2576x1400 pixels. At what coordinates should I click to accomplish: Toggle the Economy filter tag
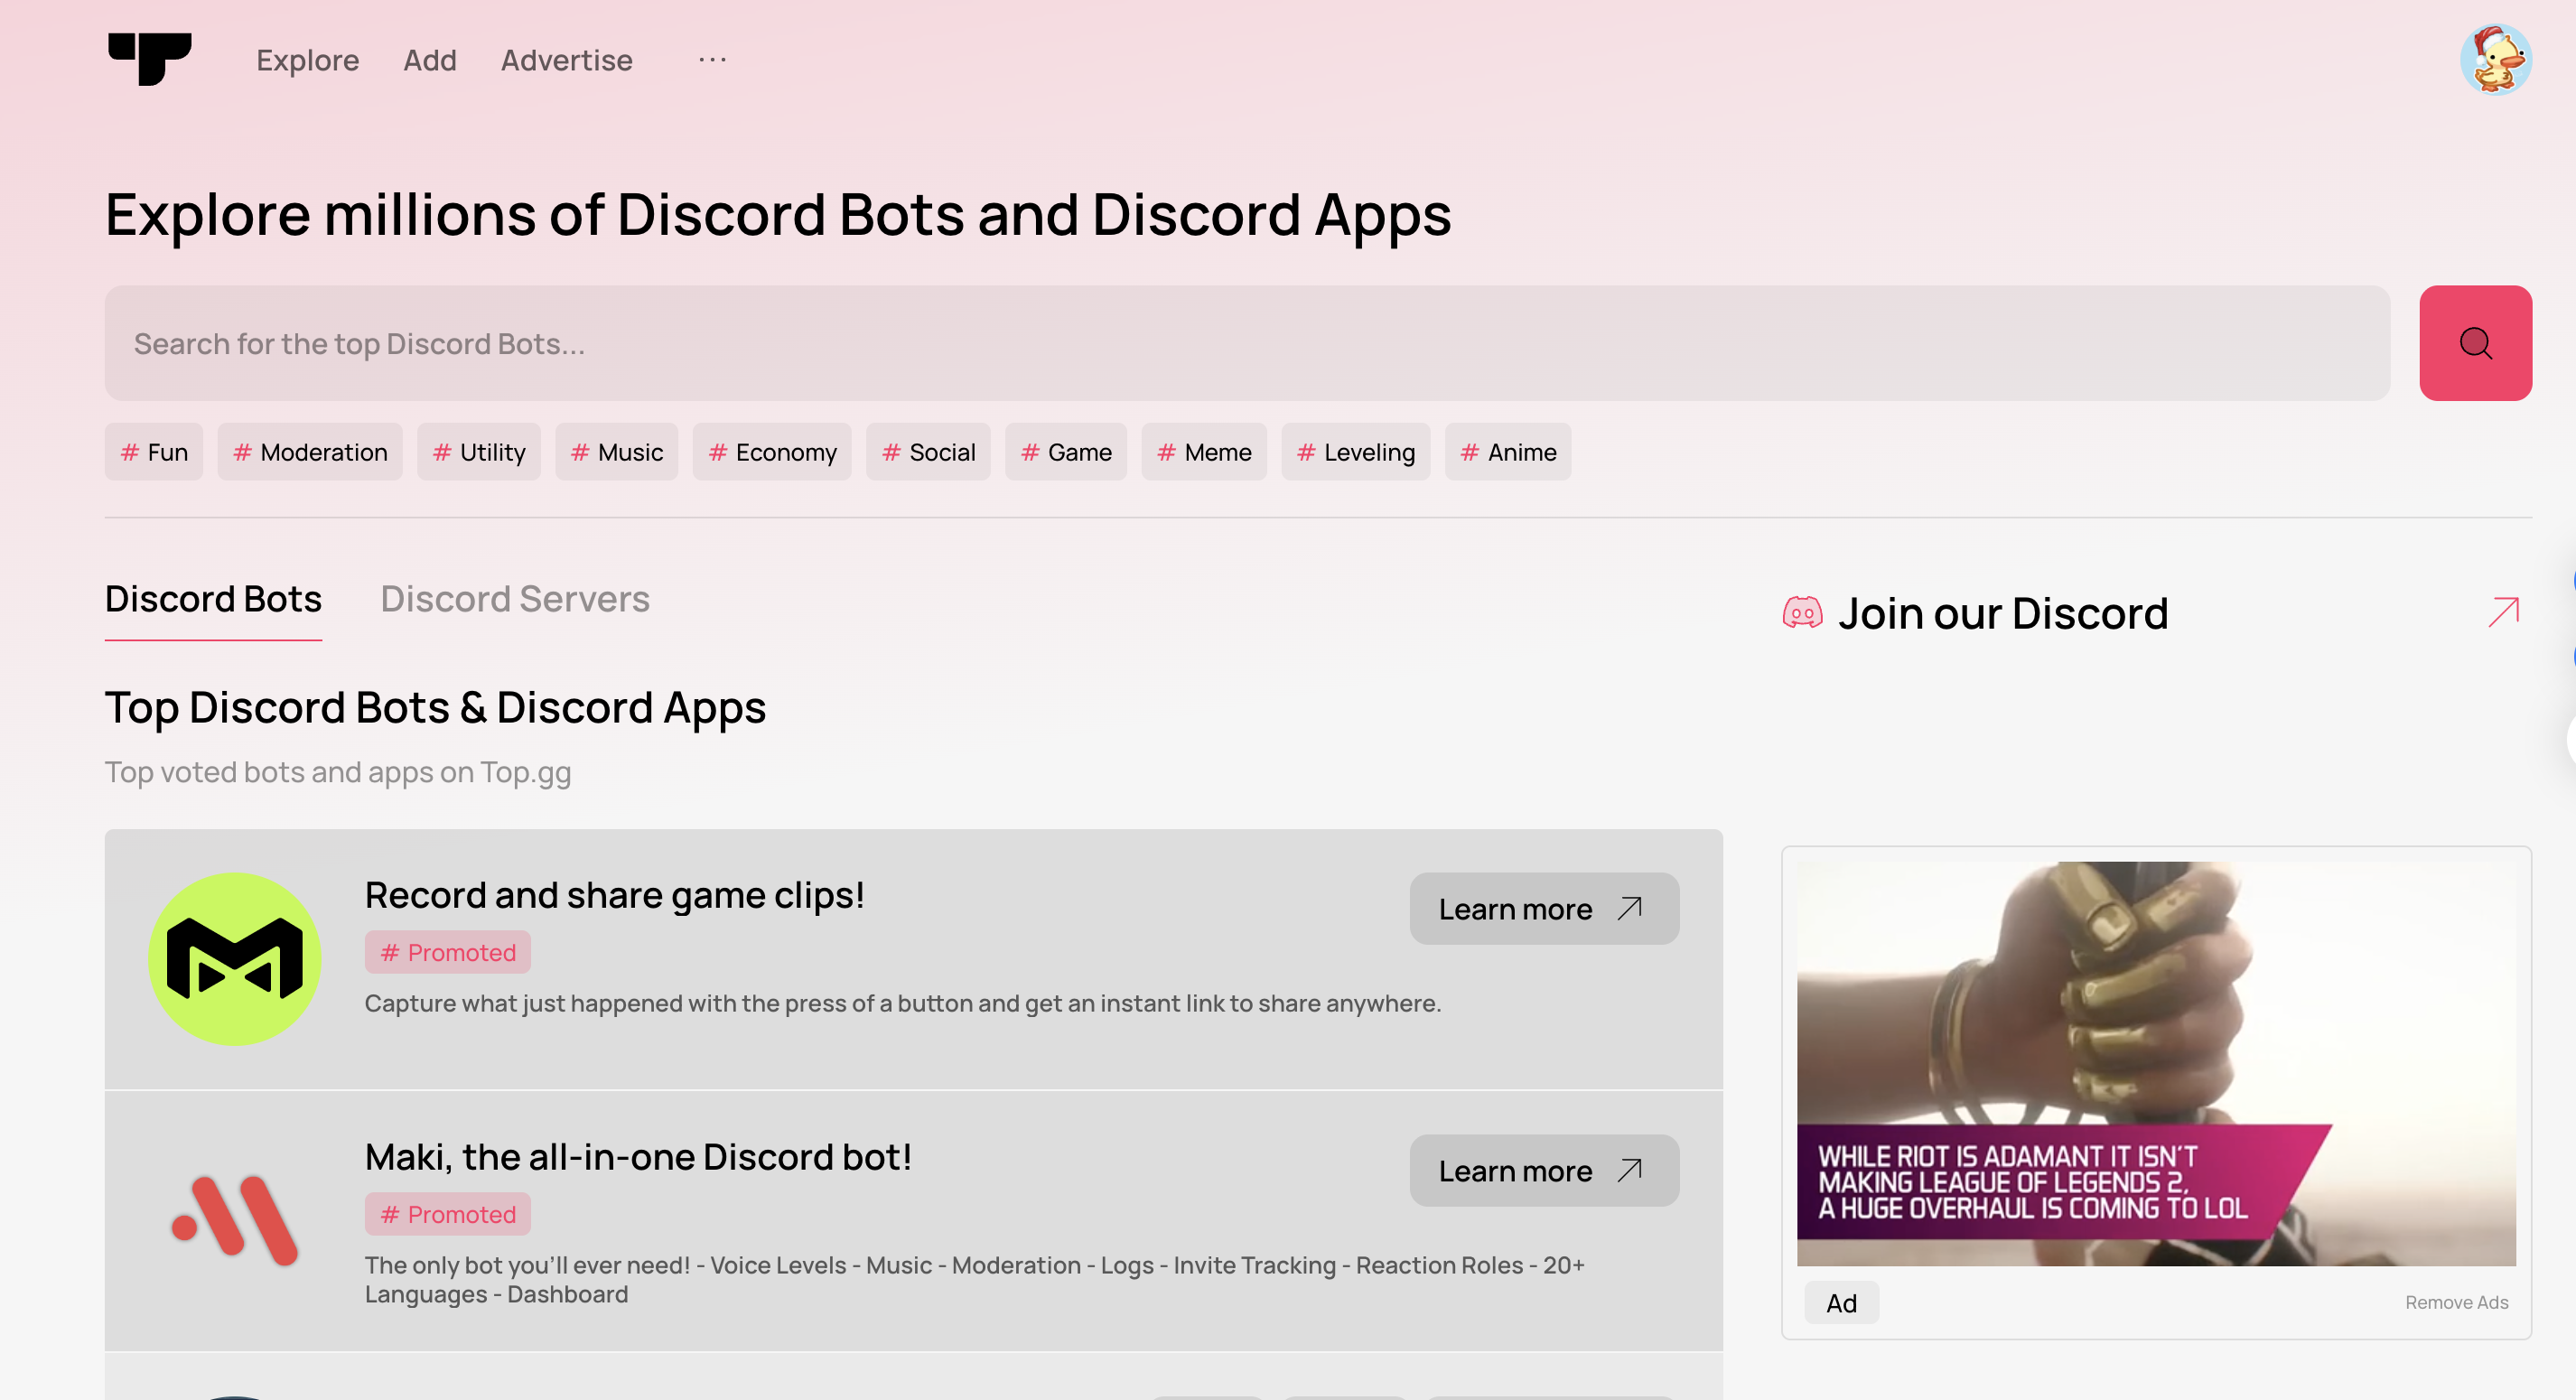771,452
